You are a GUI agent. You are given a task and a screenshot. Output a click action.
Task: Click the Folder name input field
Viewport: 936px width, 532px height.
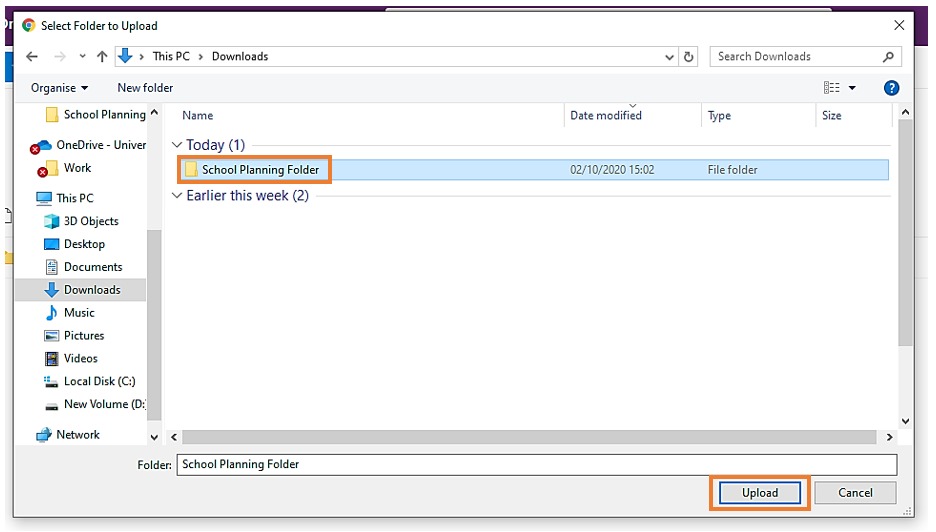tap(537, 465)
